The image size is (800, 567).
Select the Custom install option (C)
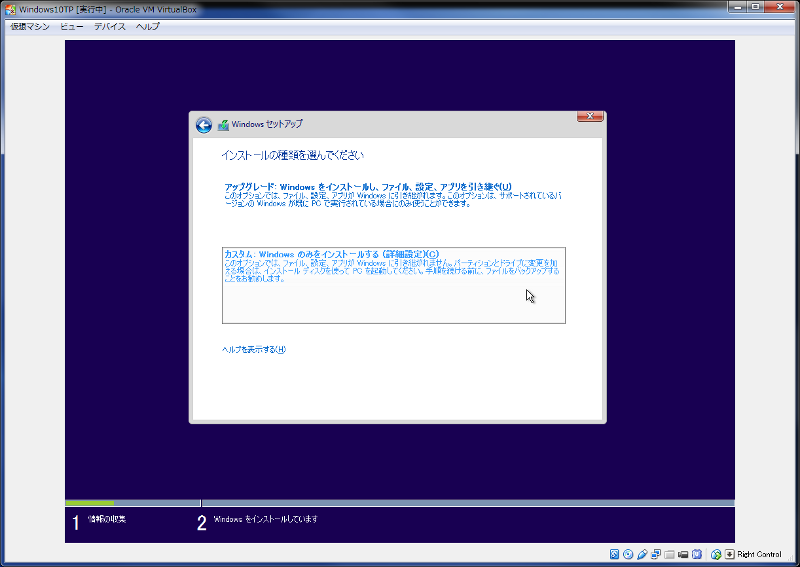coord(394,285)
